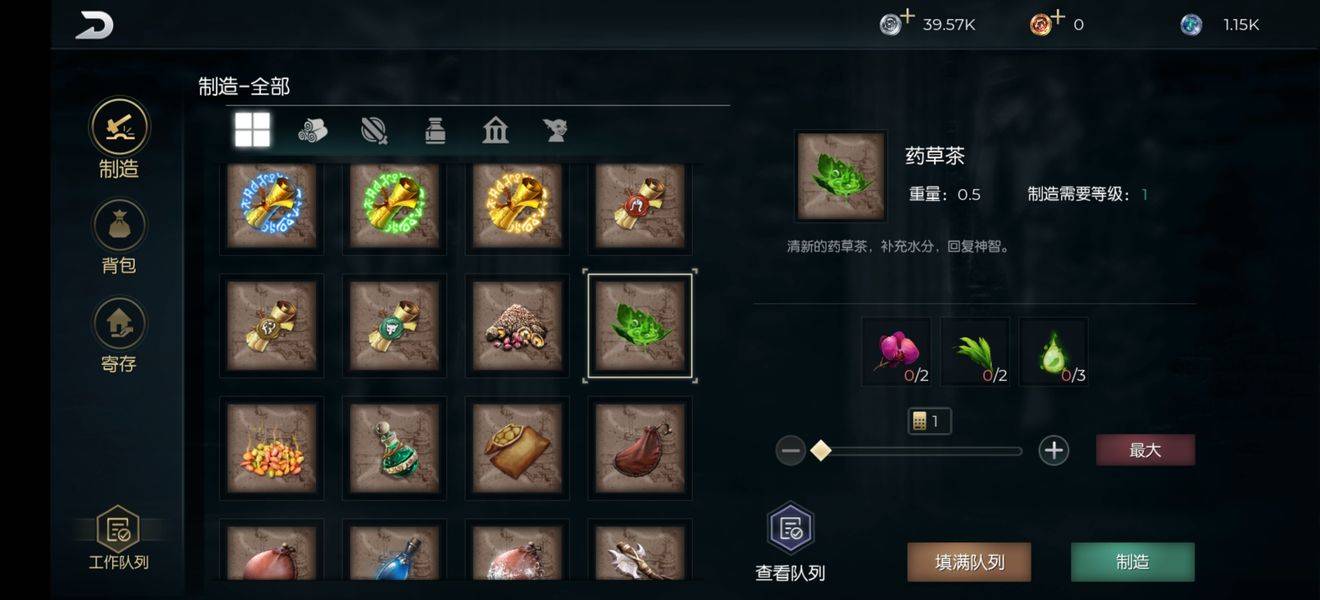Viewport: 1320px width, 600px height.
Task: Switch to the potion bottle category tab
Action: pyautogui.click(x=435, y=130)
